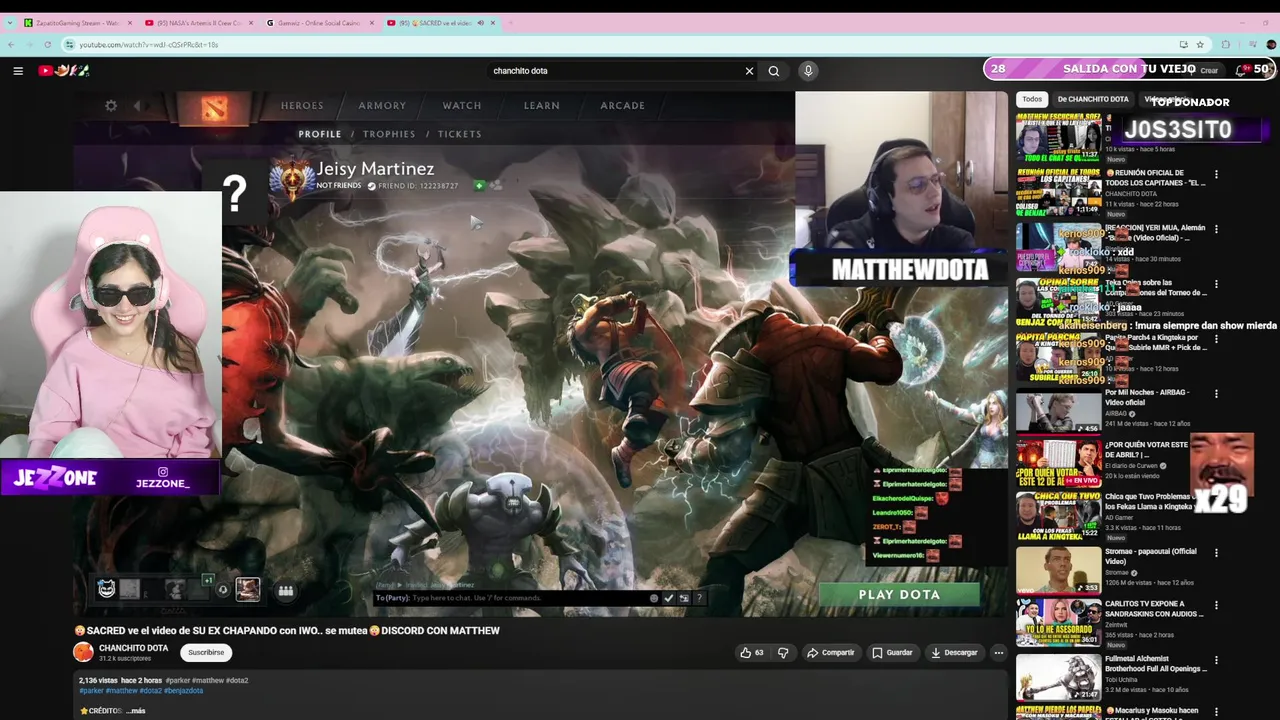Open the YouTube notifications bell
The width and height of the screenshot is (1280, 720).
coord(1241,70)
